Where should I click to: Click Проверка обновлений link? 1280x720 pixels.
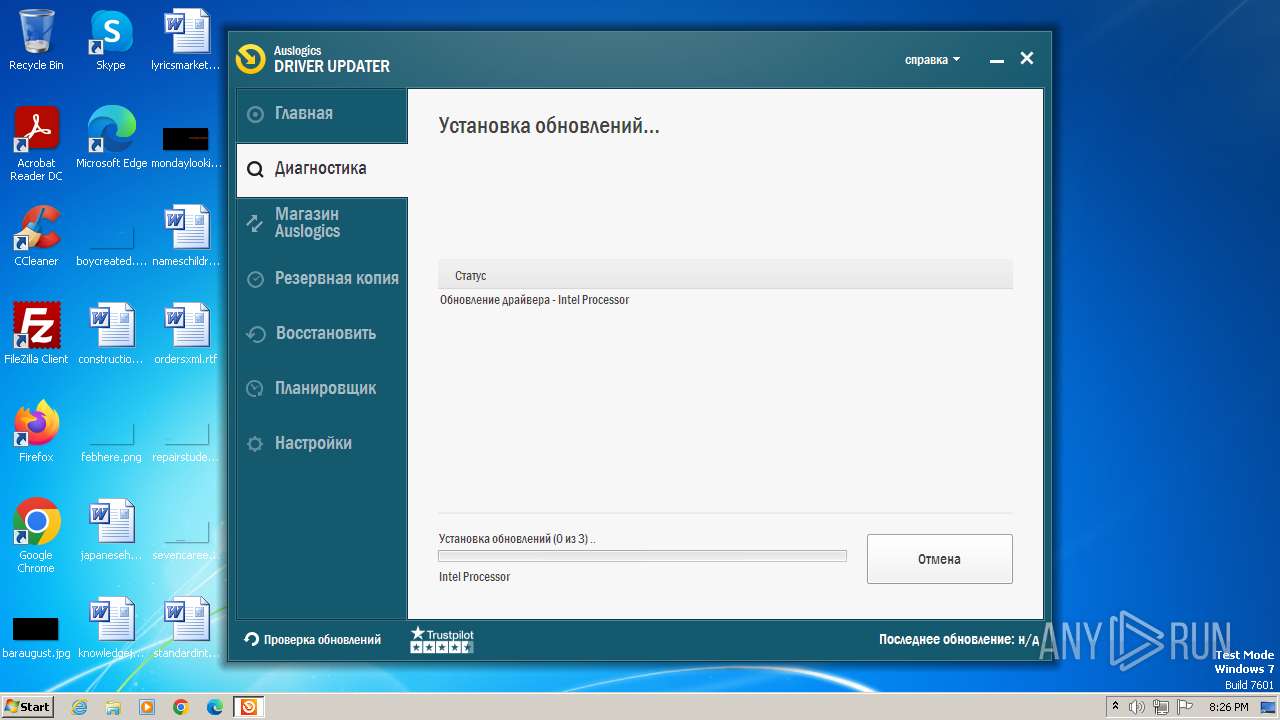[312, 640]
